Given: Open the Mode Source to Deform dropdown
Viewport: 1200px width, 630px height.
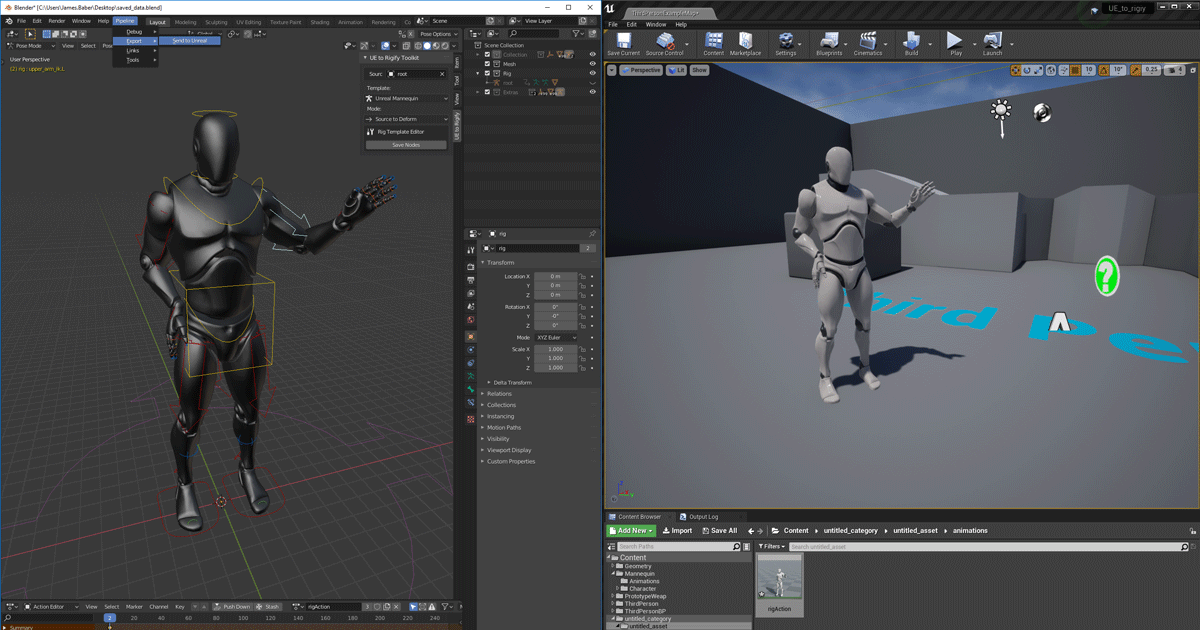Looking at the screenshot, I should [407, 119].
